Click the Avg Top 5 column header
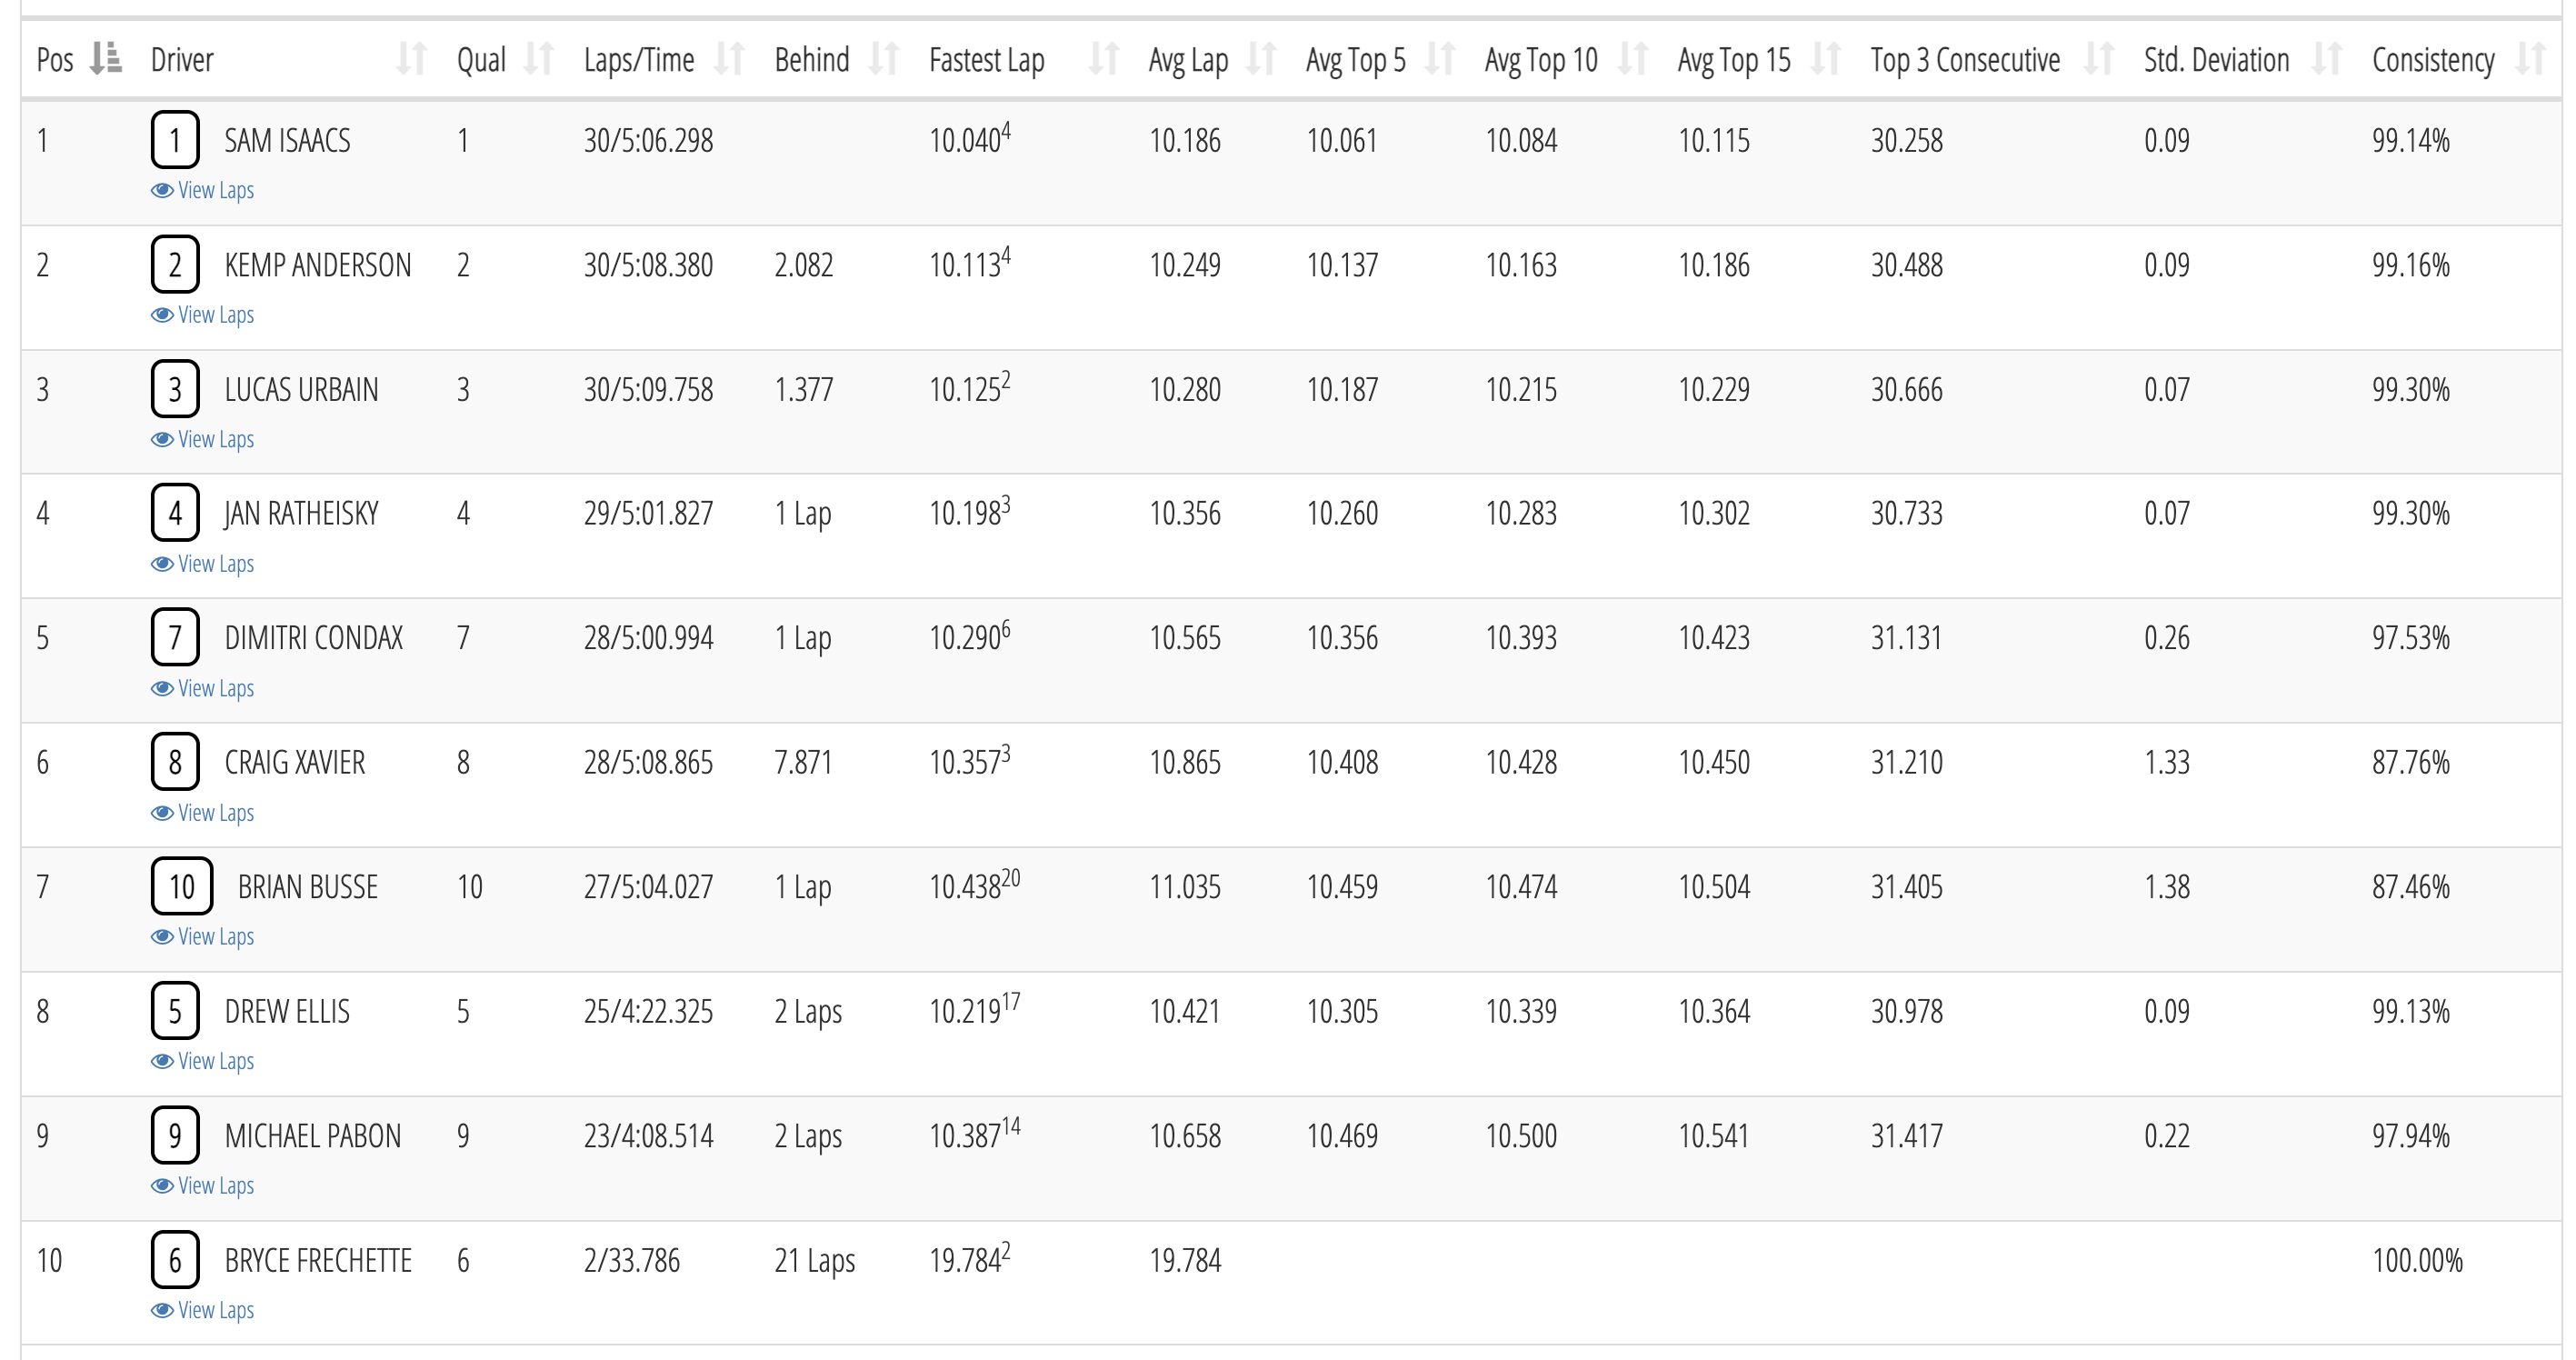This screenshot has width=2576, height=1360. click(x=1355, y=60)
